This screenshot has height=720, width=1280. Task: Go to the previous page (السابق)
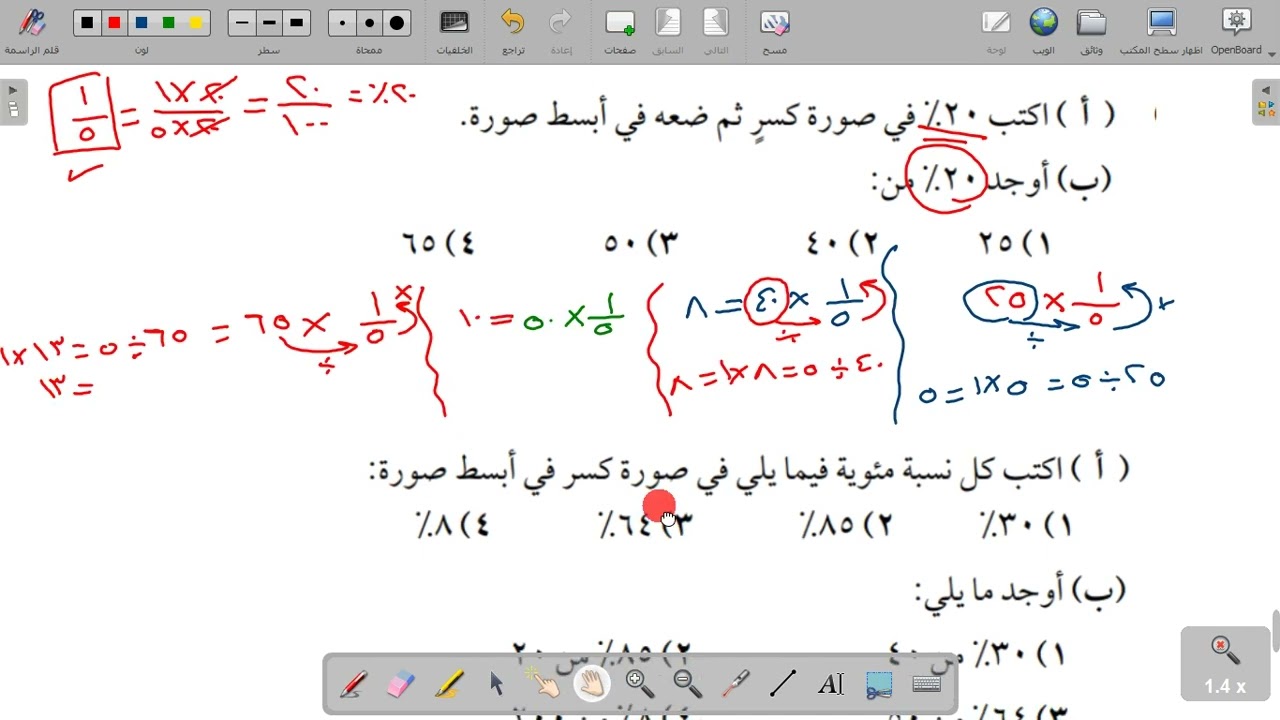tap(668, 30)
